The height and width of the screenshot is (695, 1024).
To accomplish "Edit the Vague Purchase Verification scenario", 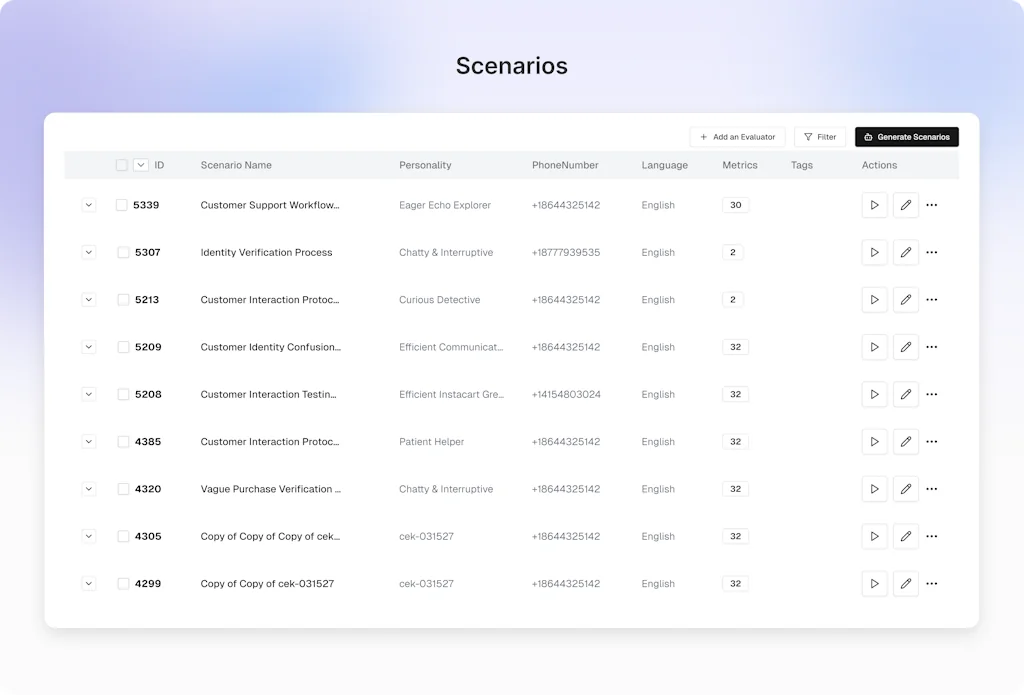I will pyautogui.click(x=906, y=489).
